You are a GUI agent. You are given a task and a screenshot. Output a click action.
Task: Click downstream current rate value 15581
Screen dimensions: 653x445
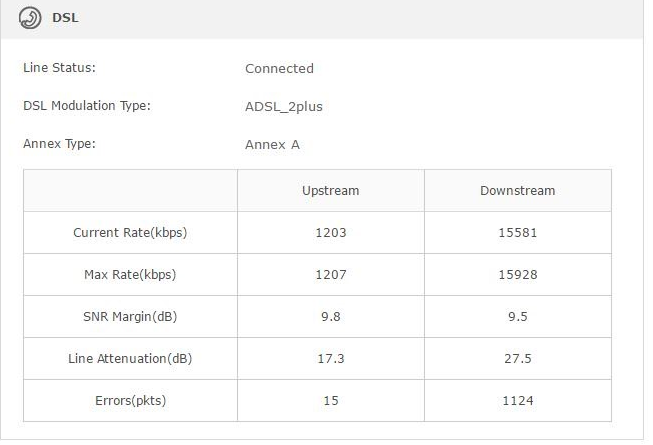(x=517, y=233)
